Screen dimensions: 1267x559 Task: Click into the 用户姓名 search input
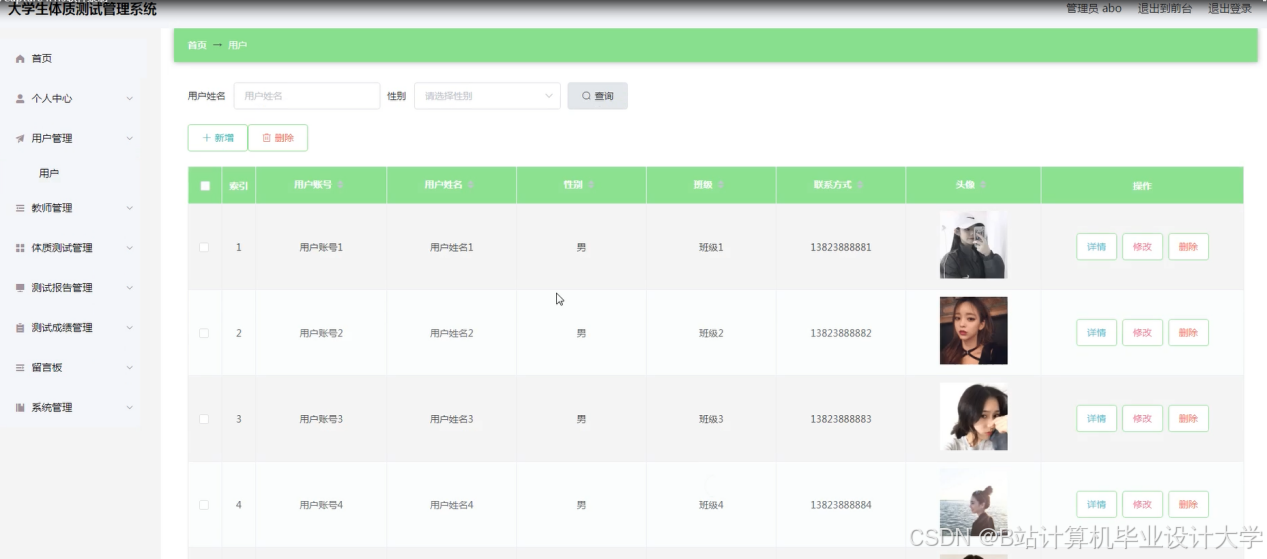pos(307,96)
